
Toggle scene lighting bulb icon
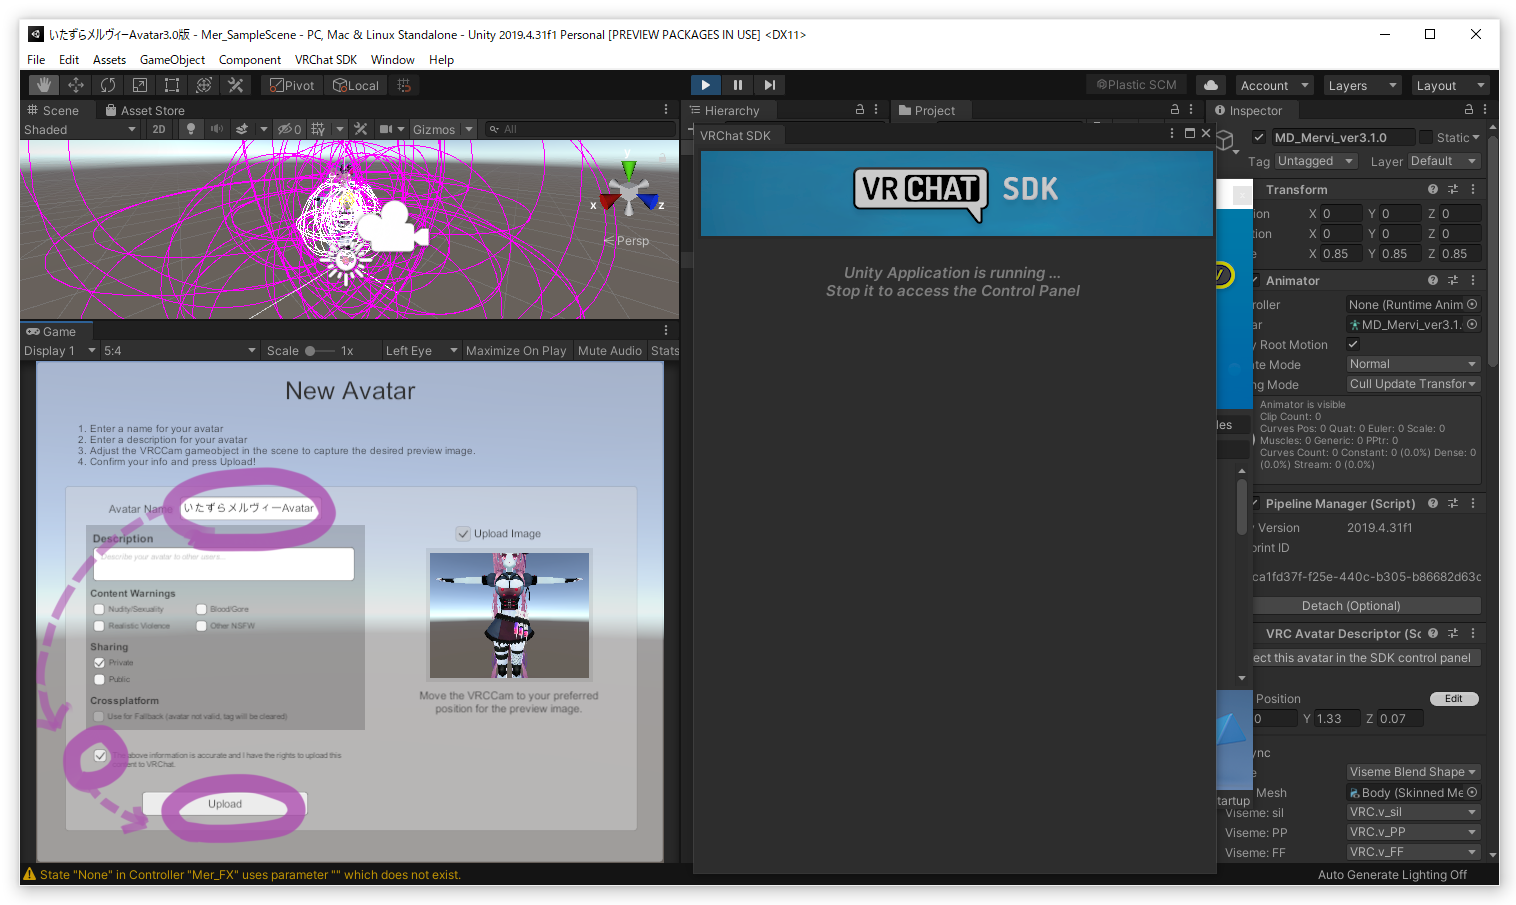click(190, 129)
